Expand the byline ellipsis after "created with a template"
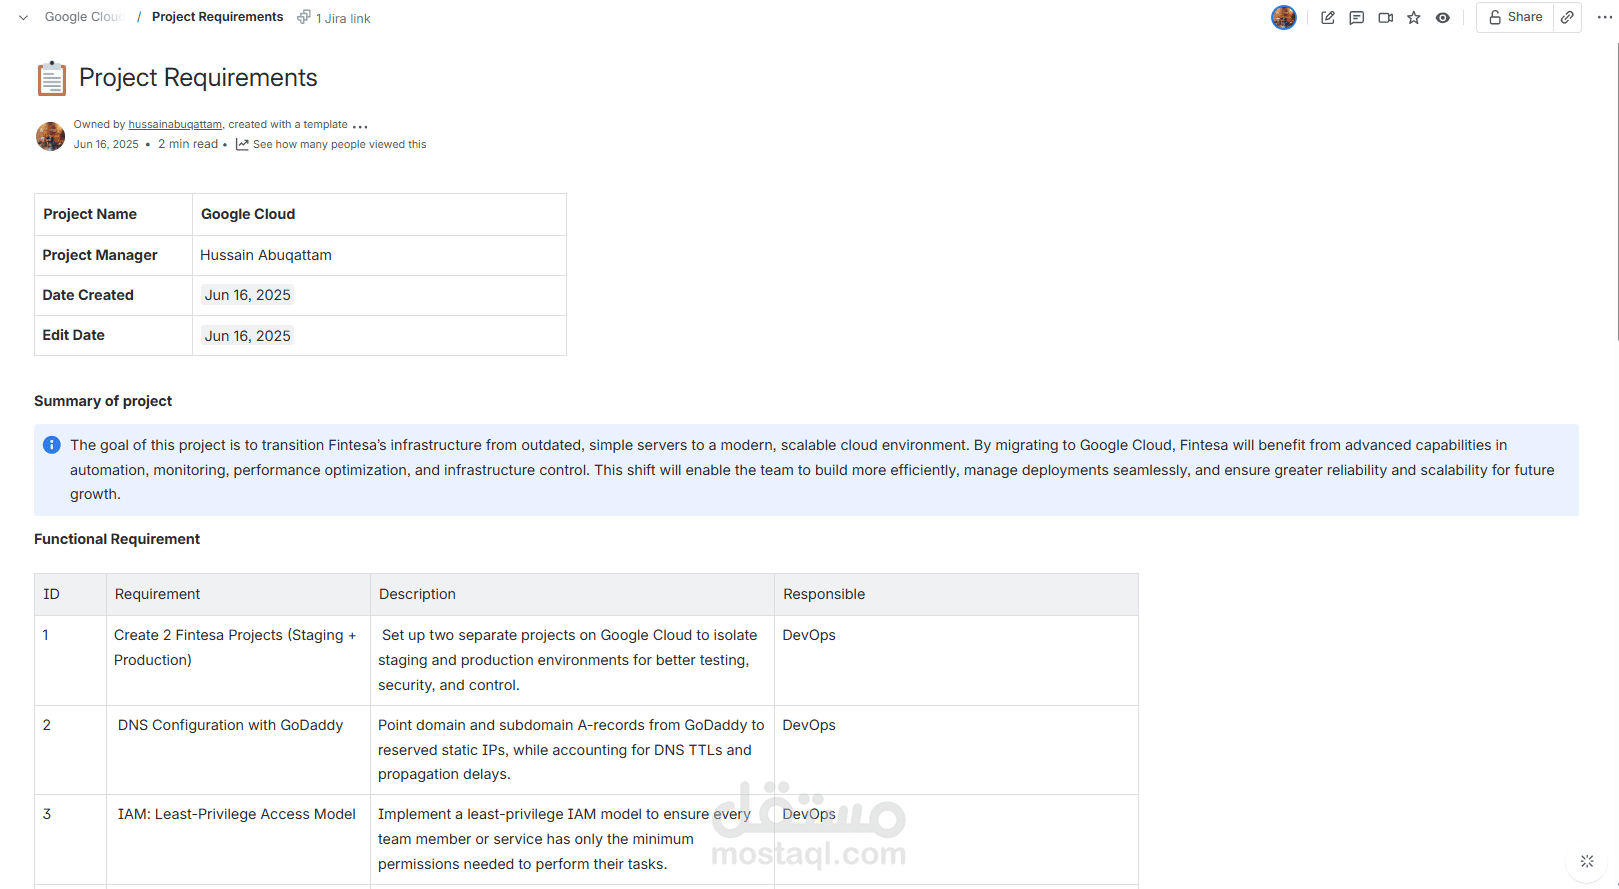 (360, 126)
